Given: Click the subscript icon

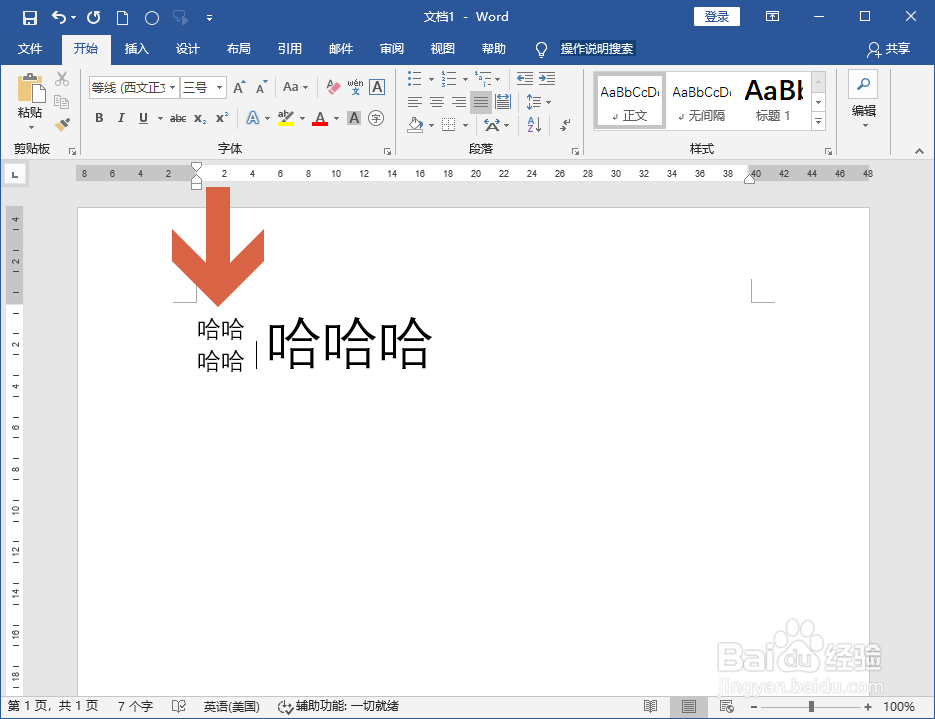Looking at the screenshot, I should 199,118.
